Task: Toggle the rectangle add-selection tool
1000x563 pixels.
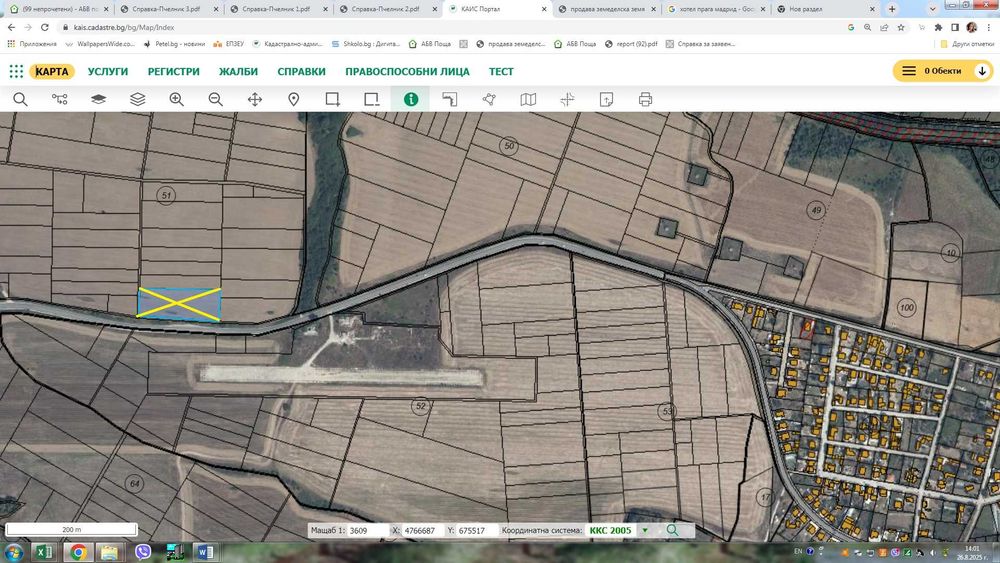Action: click(333, 99)
